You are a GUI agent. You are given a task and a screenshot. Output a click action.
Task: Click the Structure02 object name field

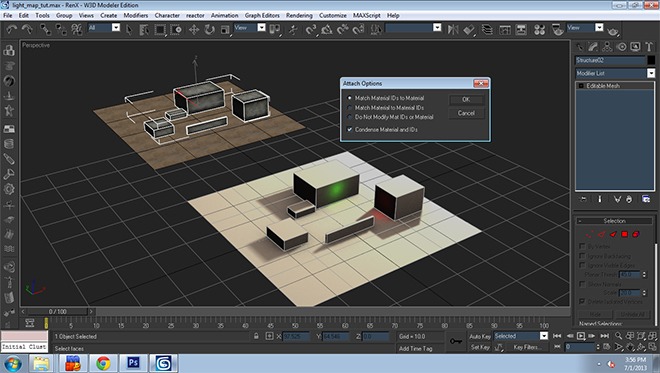click(x=610, y=60)
